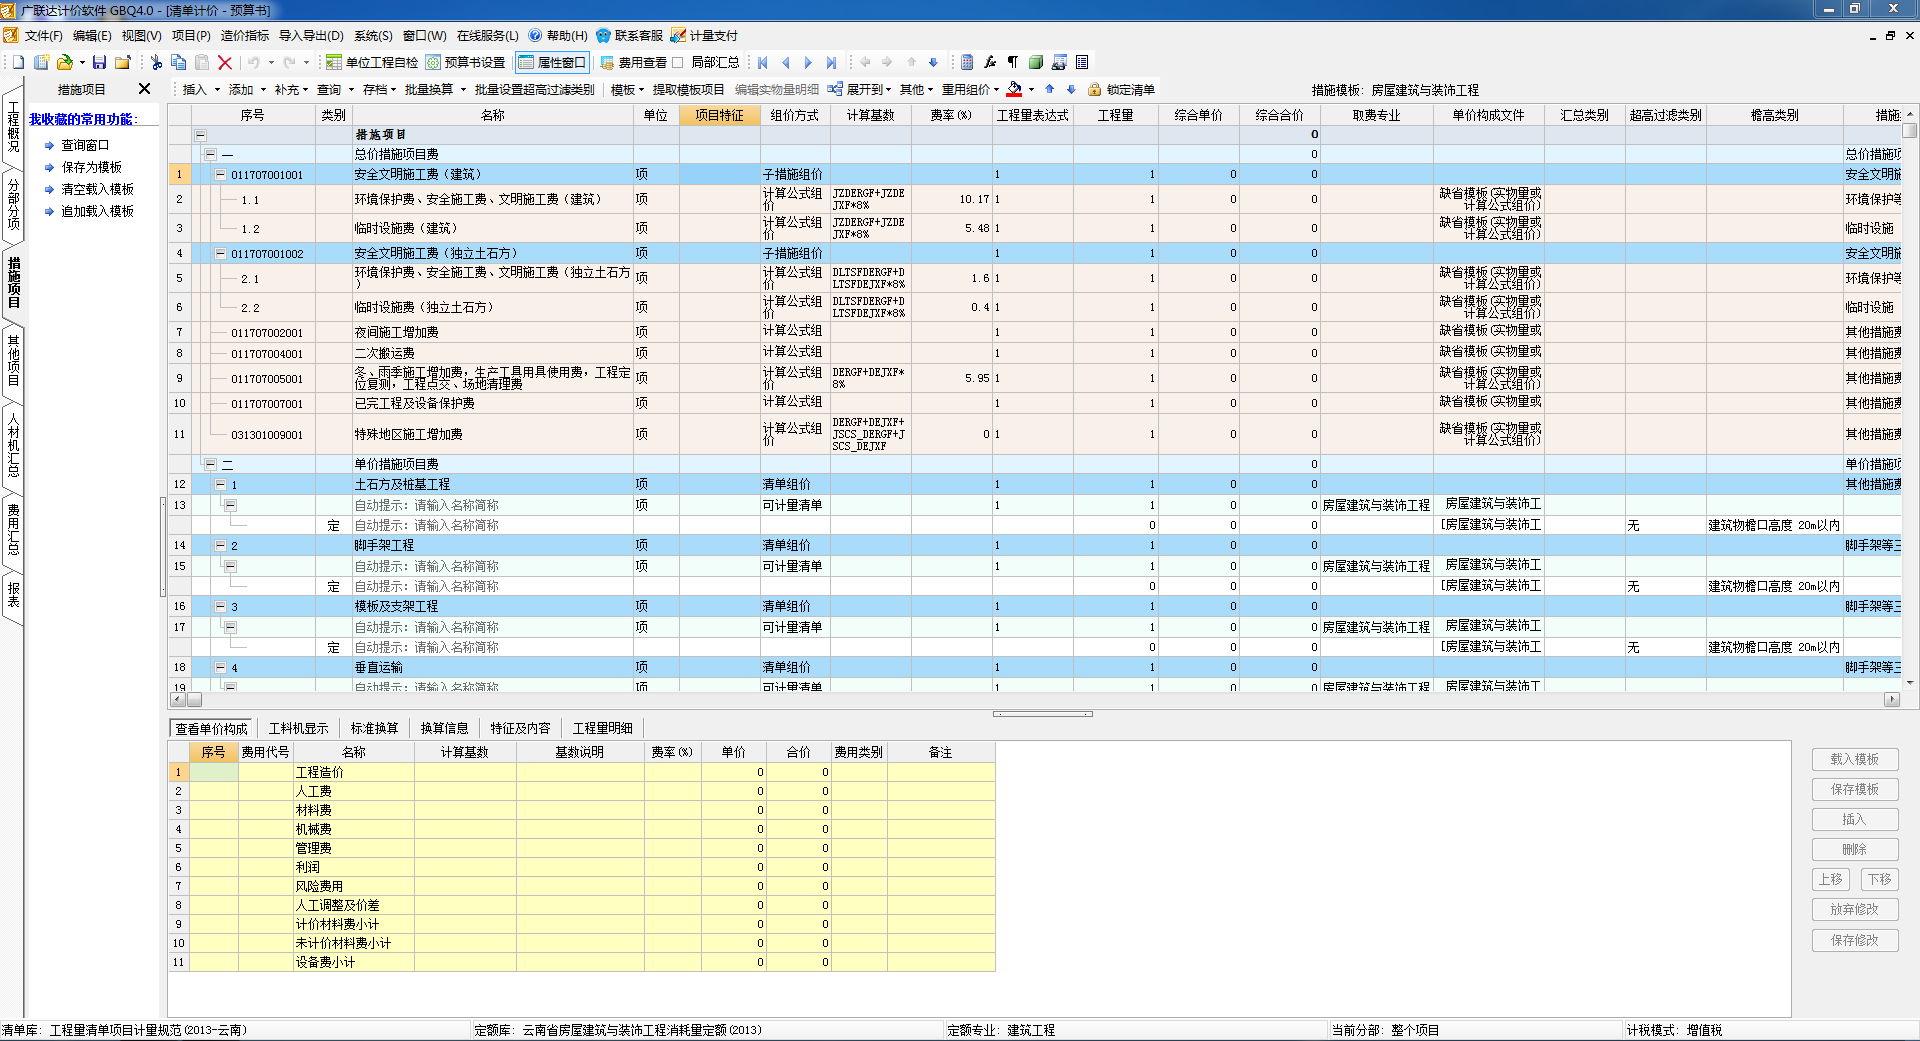
Task: Open the 其他 dropdown
Action: click(x=916, y=89)
